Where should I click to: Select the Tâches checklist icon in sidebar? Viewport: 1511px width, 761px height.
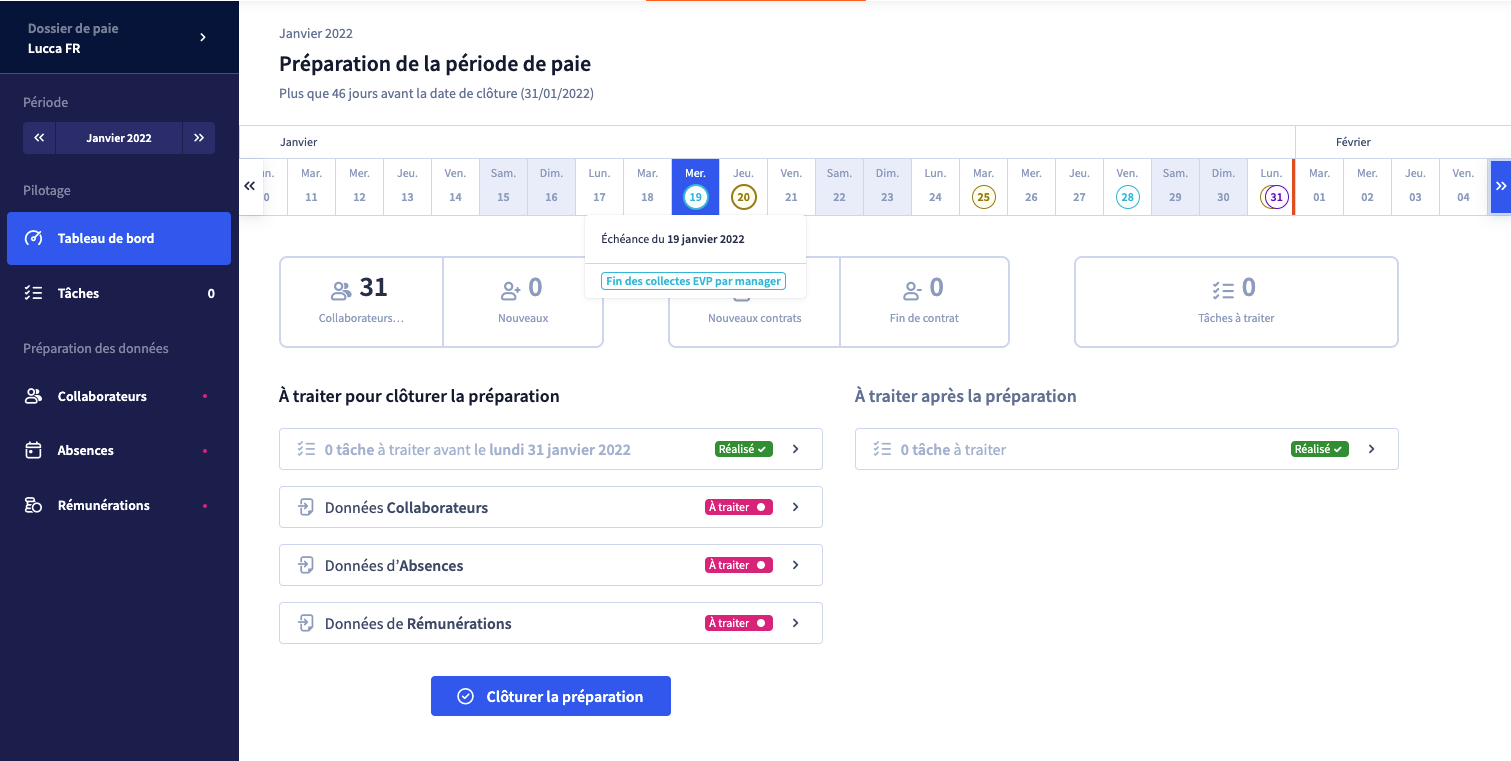[x=35, y=292]
